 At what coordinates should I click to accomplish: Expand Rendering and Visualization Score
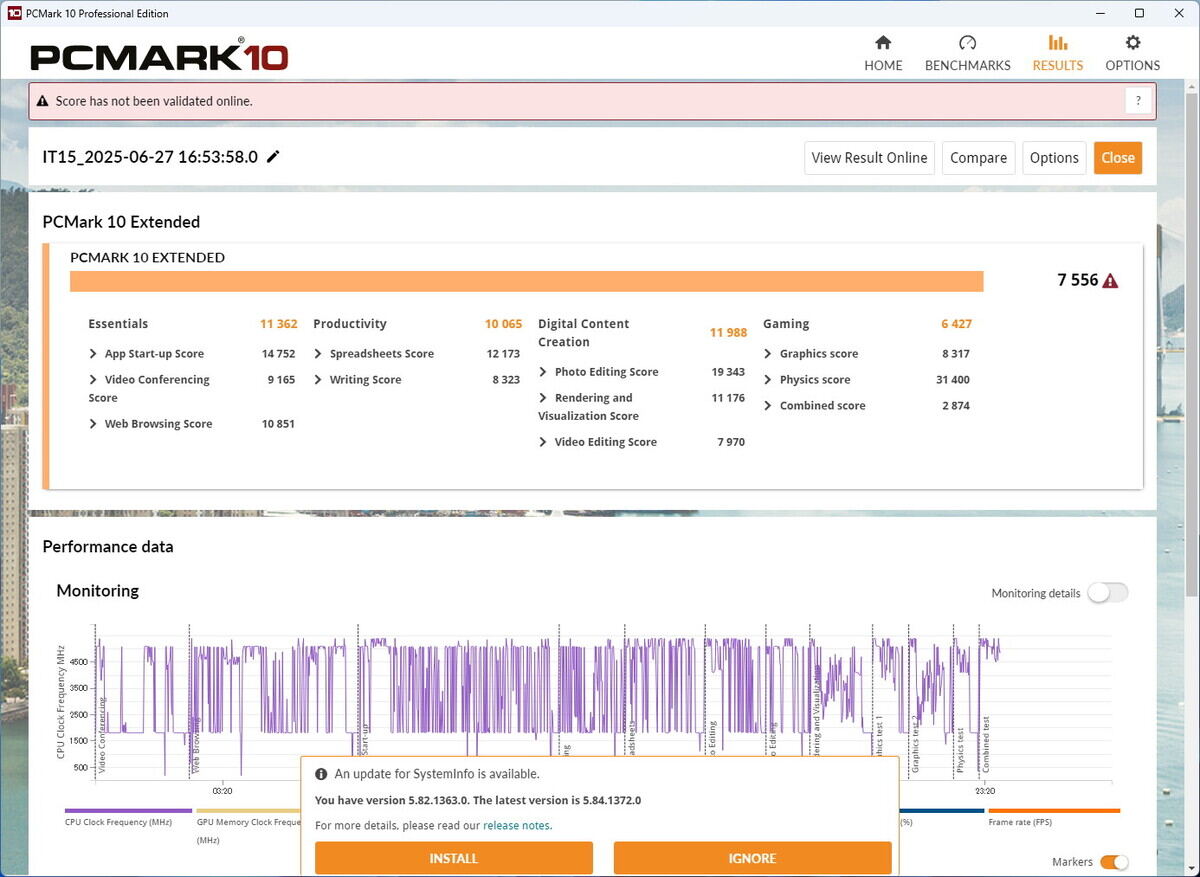tap(544, 398)
